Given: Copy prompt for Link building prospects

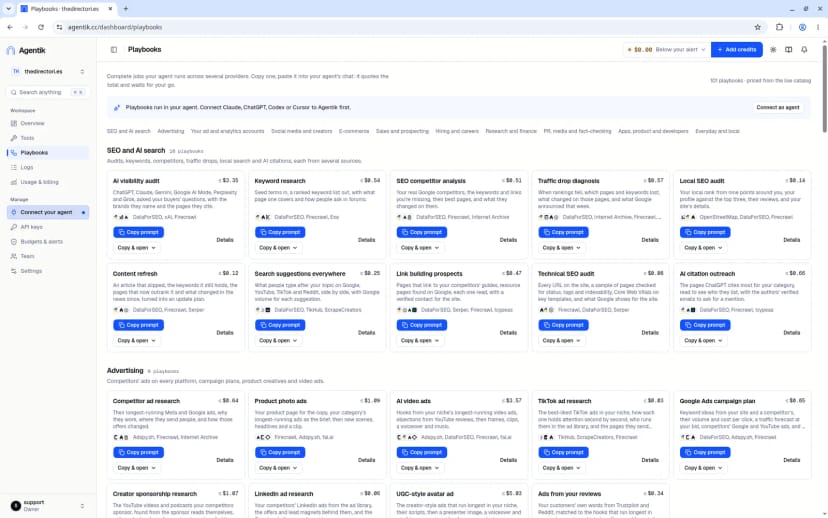Looking at the screenshot, I should (422, 325).
